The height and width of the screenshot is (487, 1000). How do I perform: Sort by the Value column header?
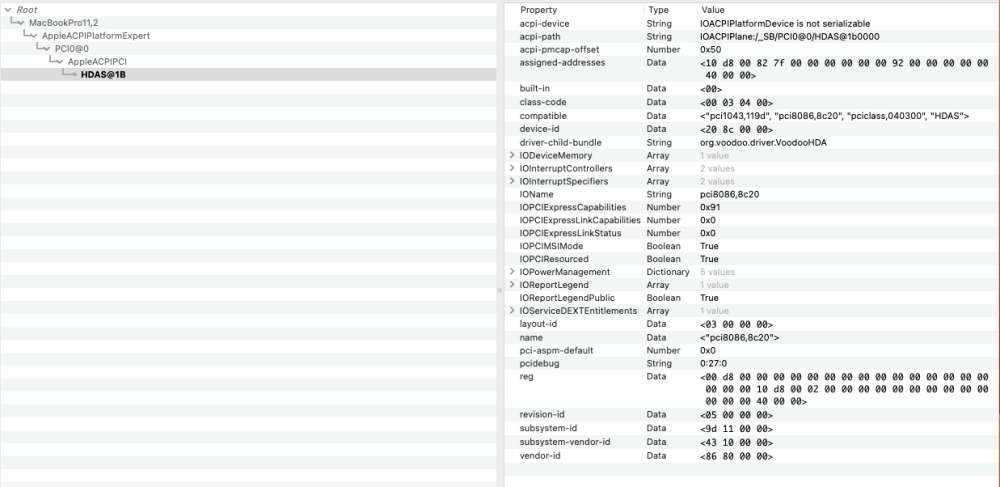point(712,10)
